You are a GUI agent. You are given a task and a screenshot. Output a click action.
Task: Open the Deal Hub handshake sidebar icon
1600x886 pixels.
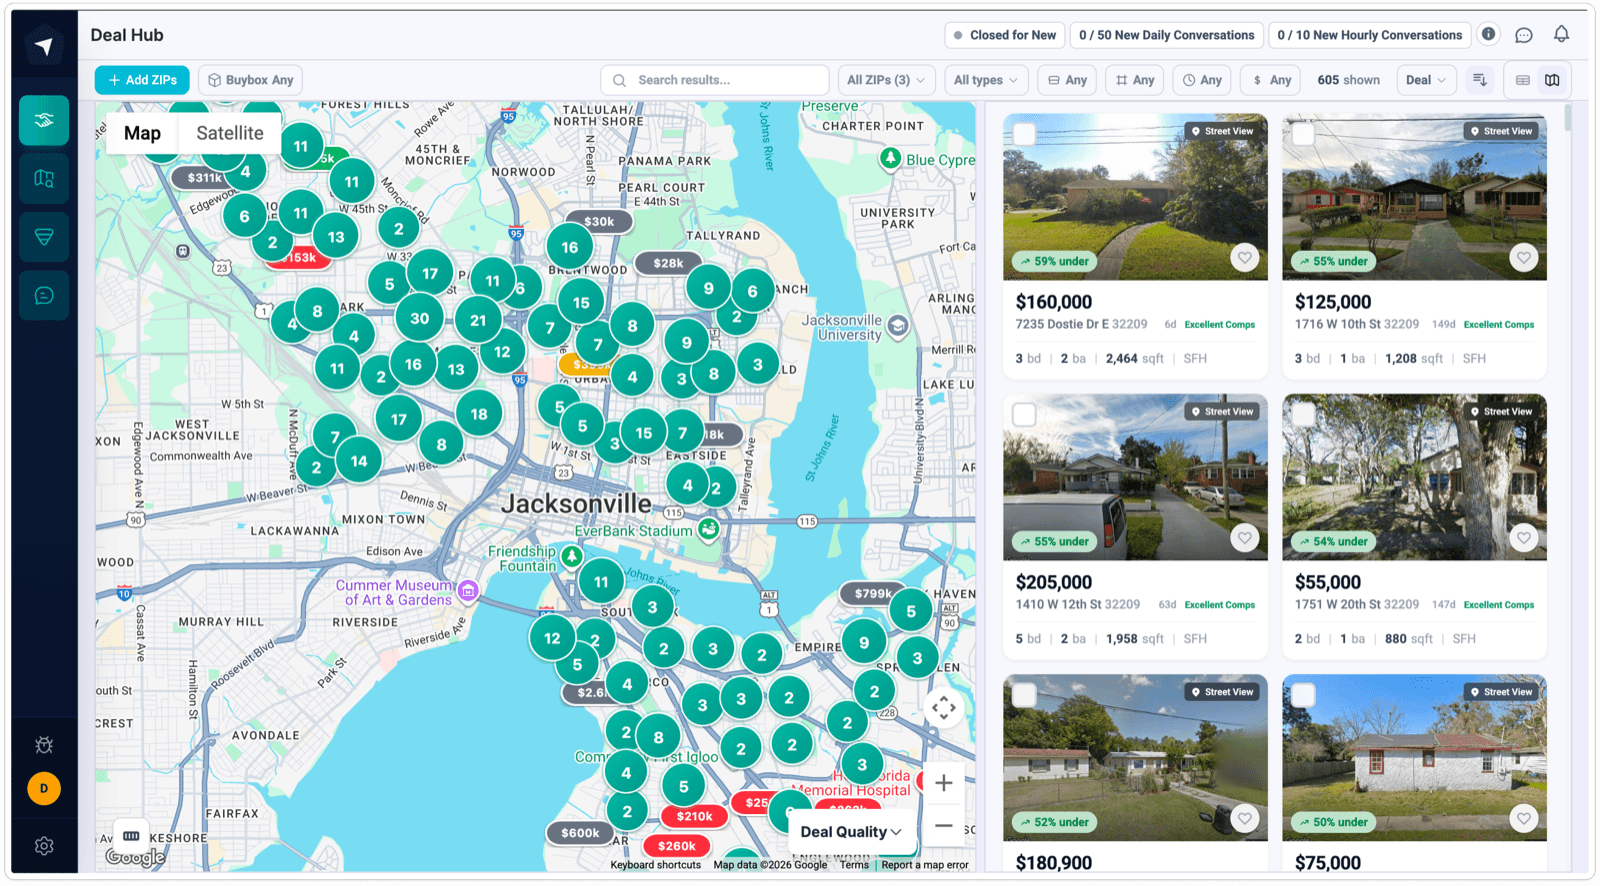point(44,120)
